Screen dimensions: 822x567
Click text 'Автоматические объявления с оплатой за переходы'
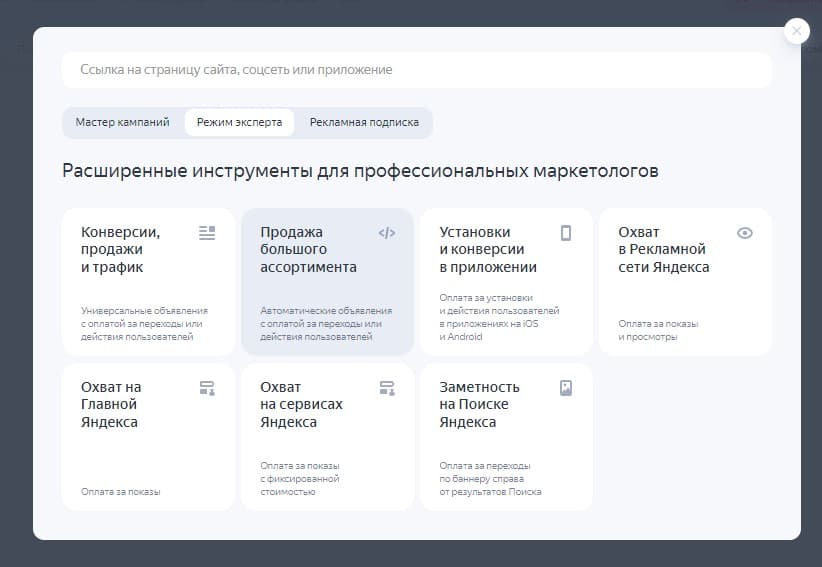[x=326, y=324]
